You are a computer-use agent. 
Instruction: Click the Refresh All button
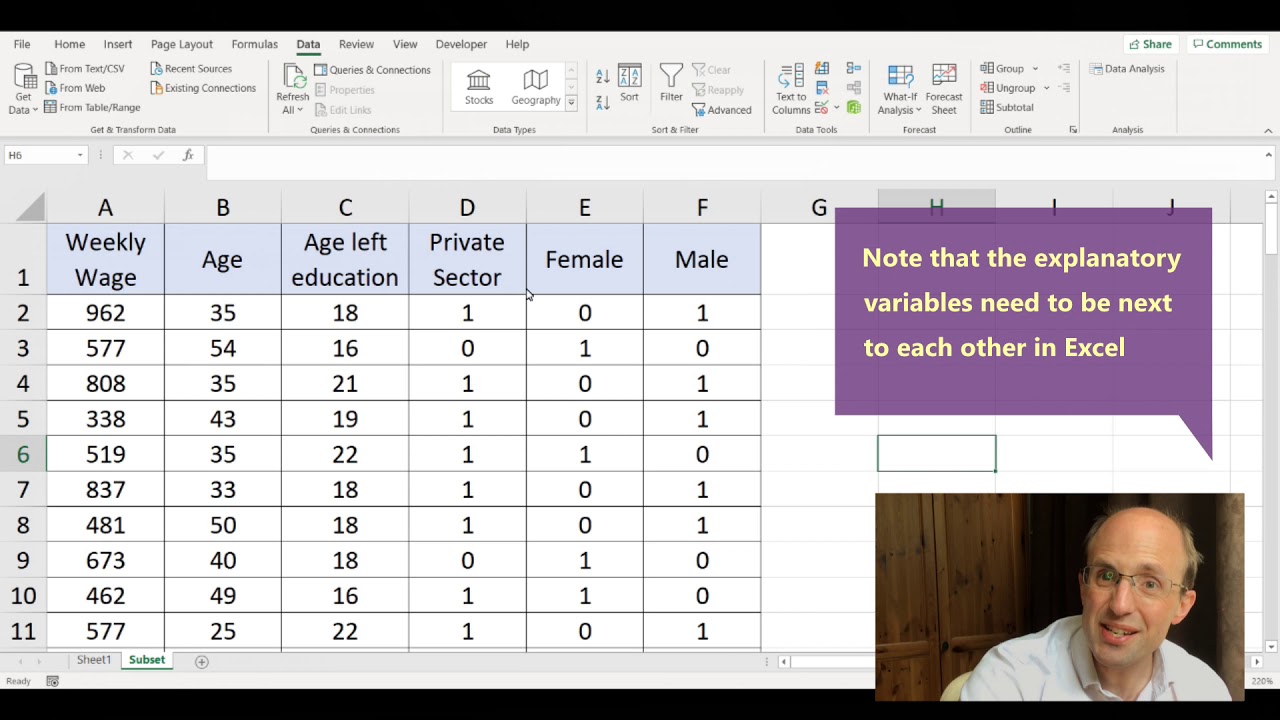(x=293, y=89)
